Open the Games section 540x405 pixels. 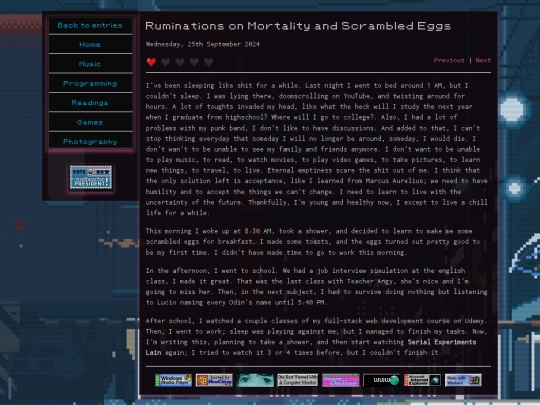click(90, 122)
